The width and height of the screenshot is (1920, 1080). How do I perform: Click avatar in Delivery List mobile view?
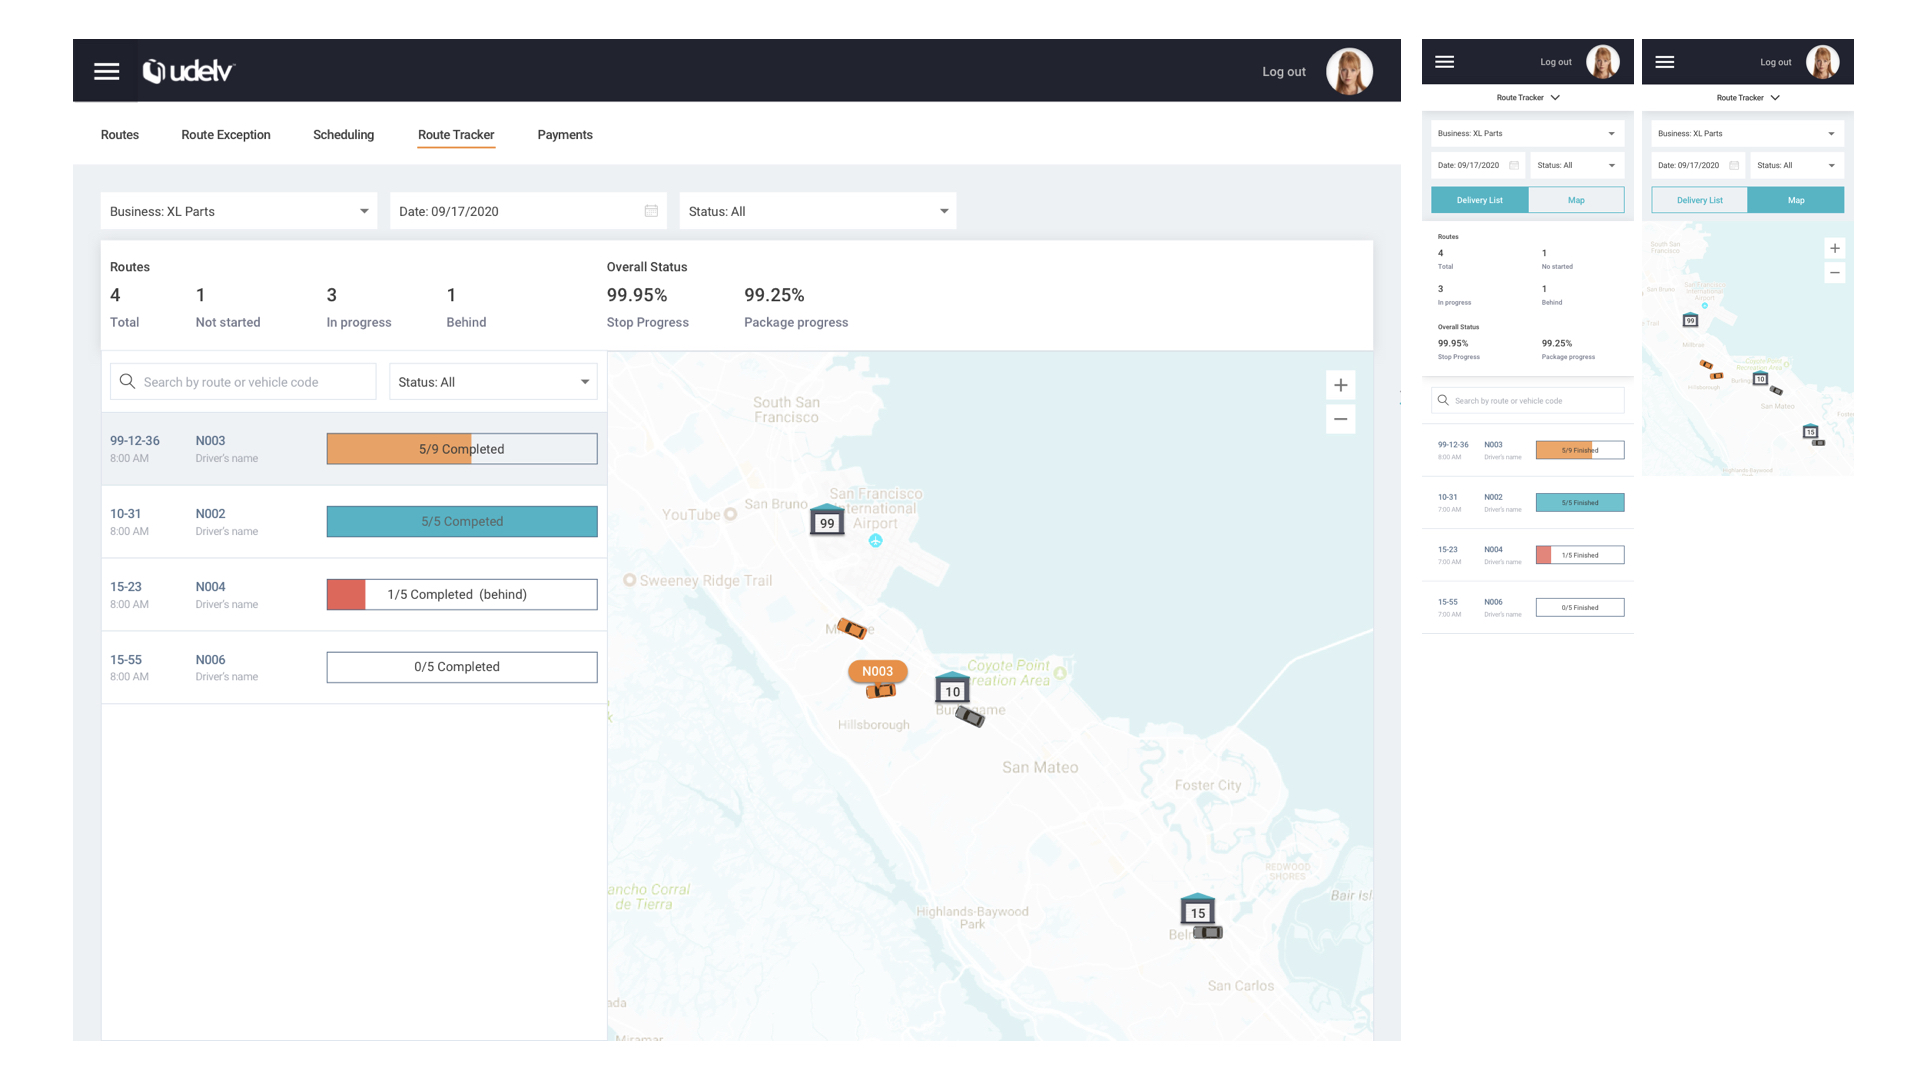[1602, 62]
